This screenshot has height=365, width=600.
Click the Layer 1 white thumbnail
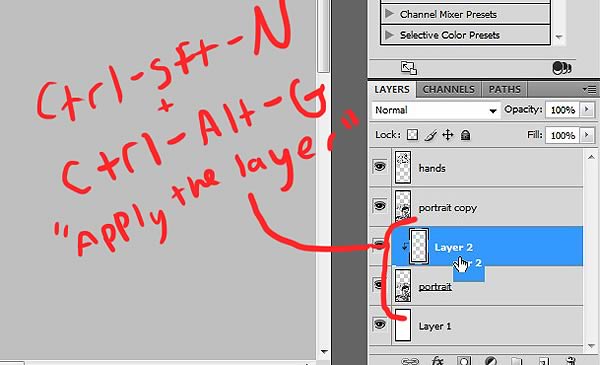(403, 325)
